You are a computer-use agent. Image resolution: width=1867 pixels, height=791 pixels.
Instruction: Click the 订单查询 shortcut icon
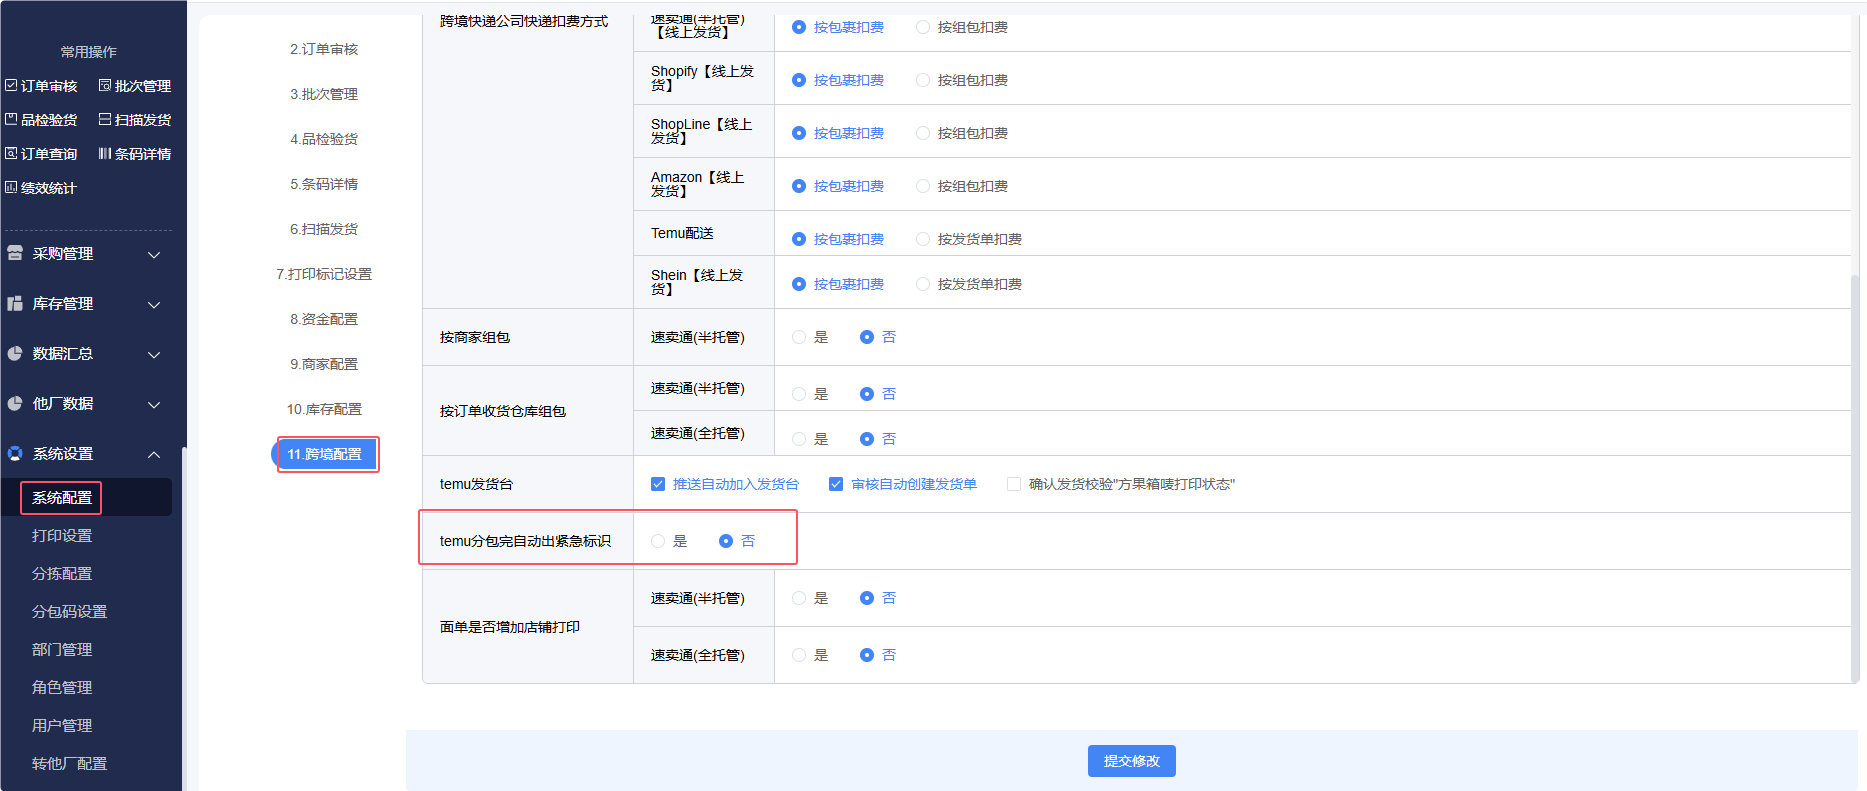tap(11, 154)
